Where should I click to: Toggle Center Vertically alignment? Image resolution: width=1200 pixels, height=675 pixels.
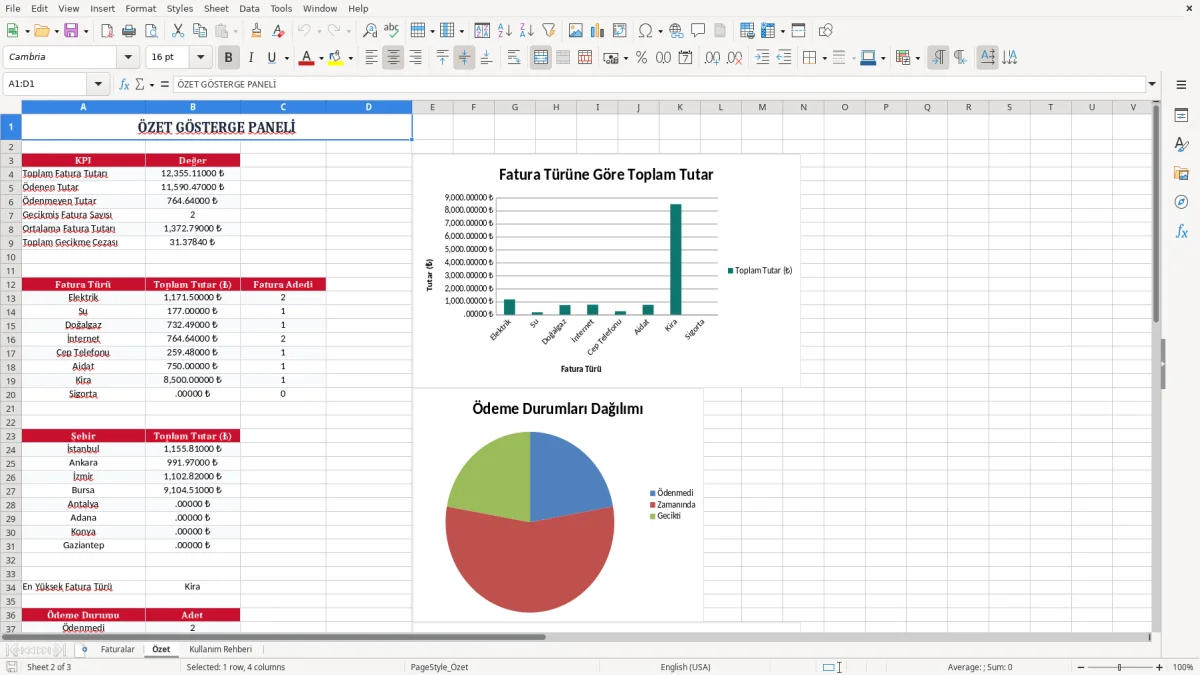[464, 58]
